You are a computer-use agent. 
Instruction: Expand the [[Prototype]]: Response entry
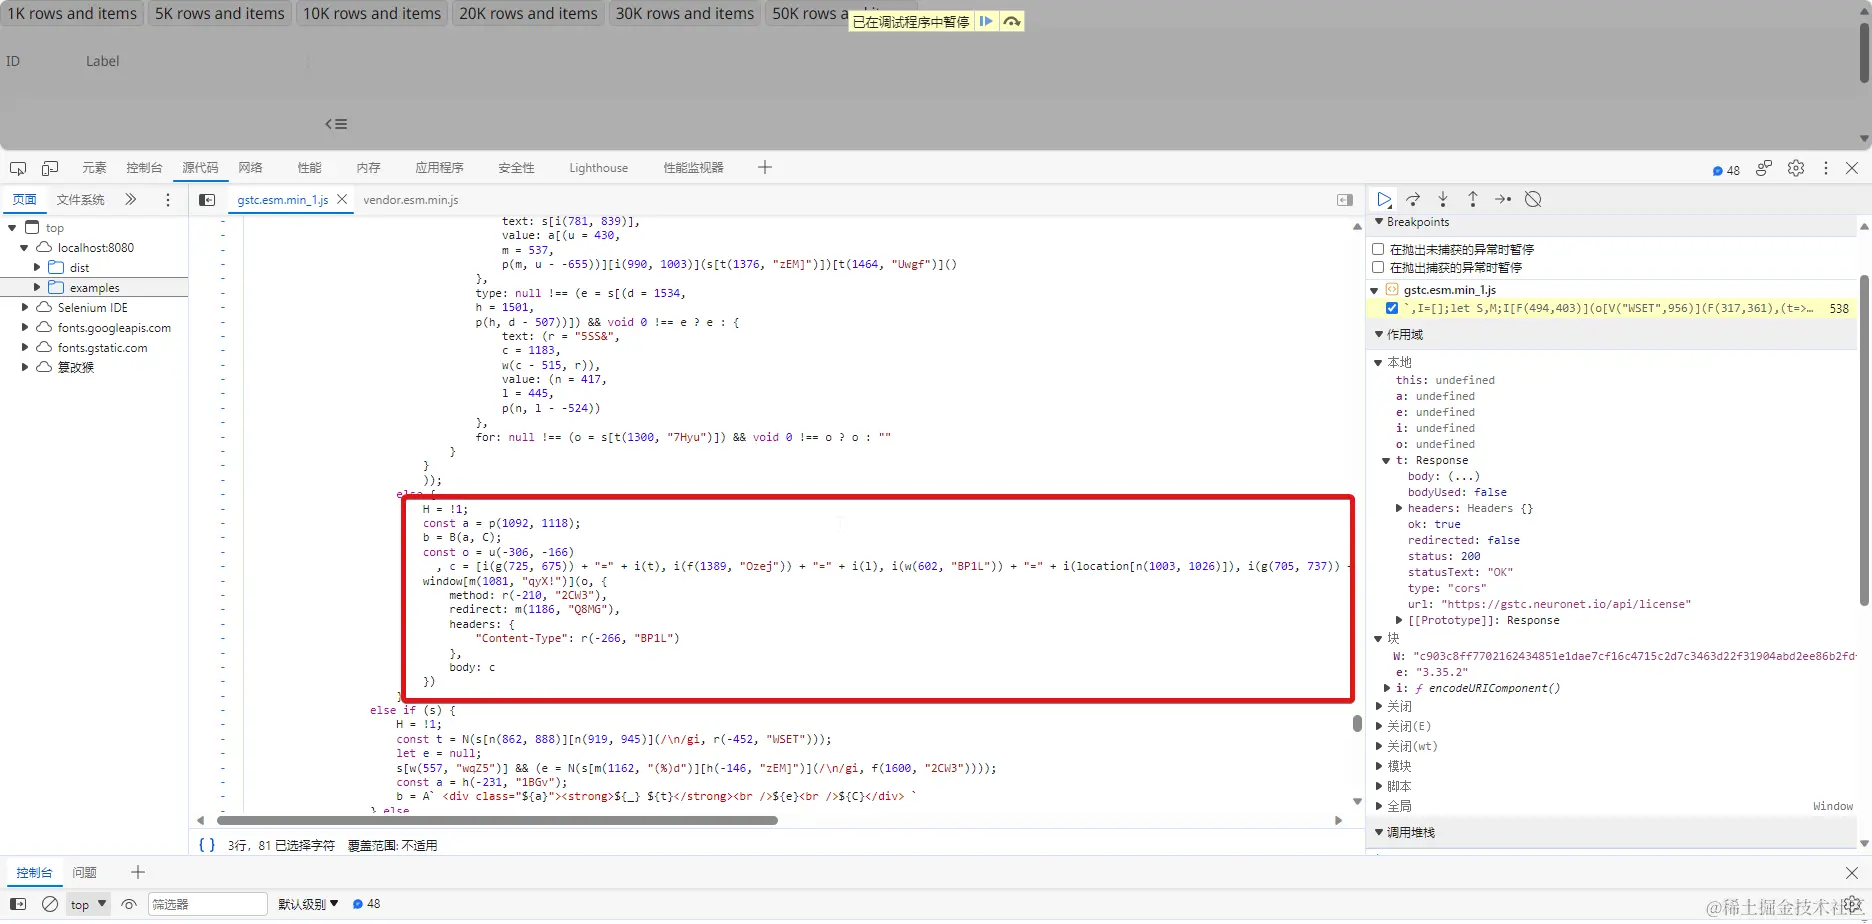tap(1399, 620)
